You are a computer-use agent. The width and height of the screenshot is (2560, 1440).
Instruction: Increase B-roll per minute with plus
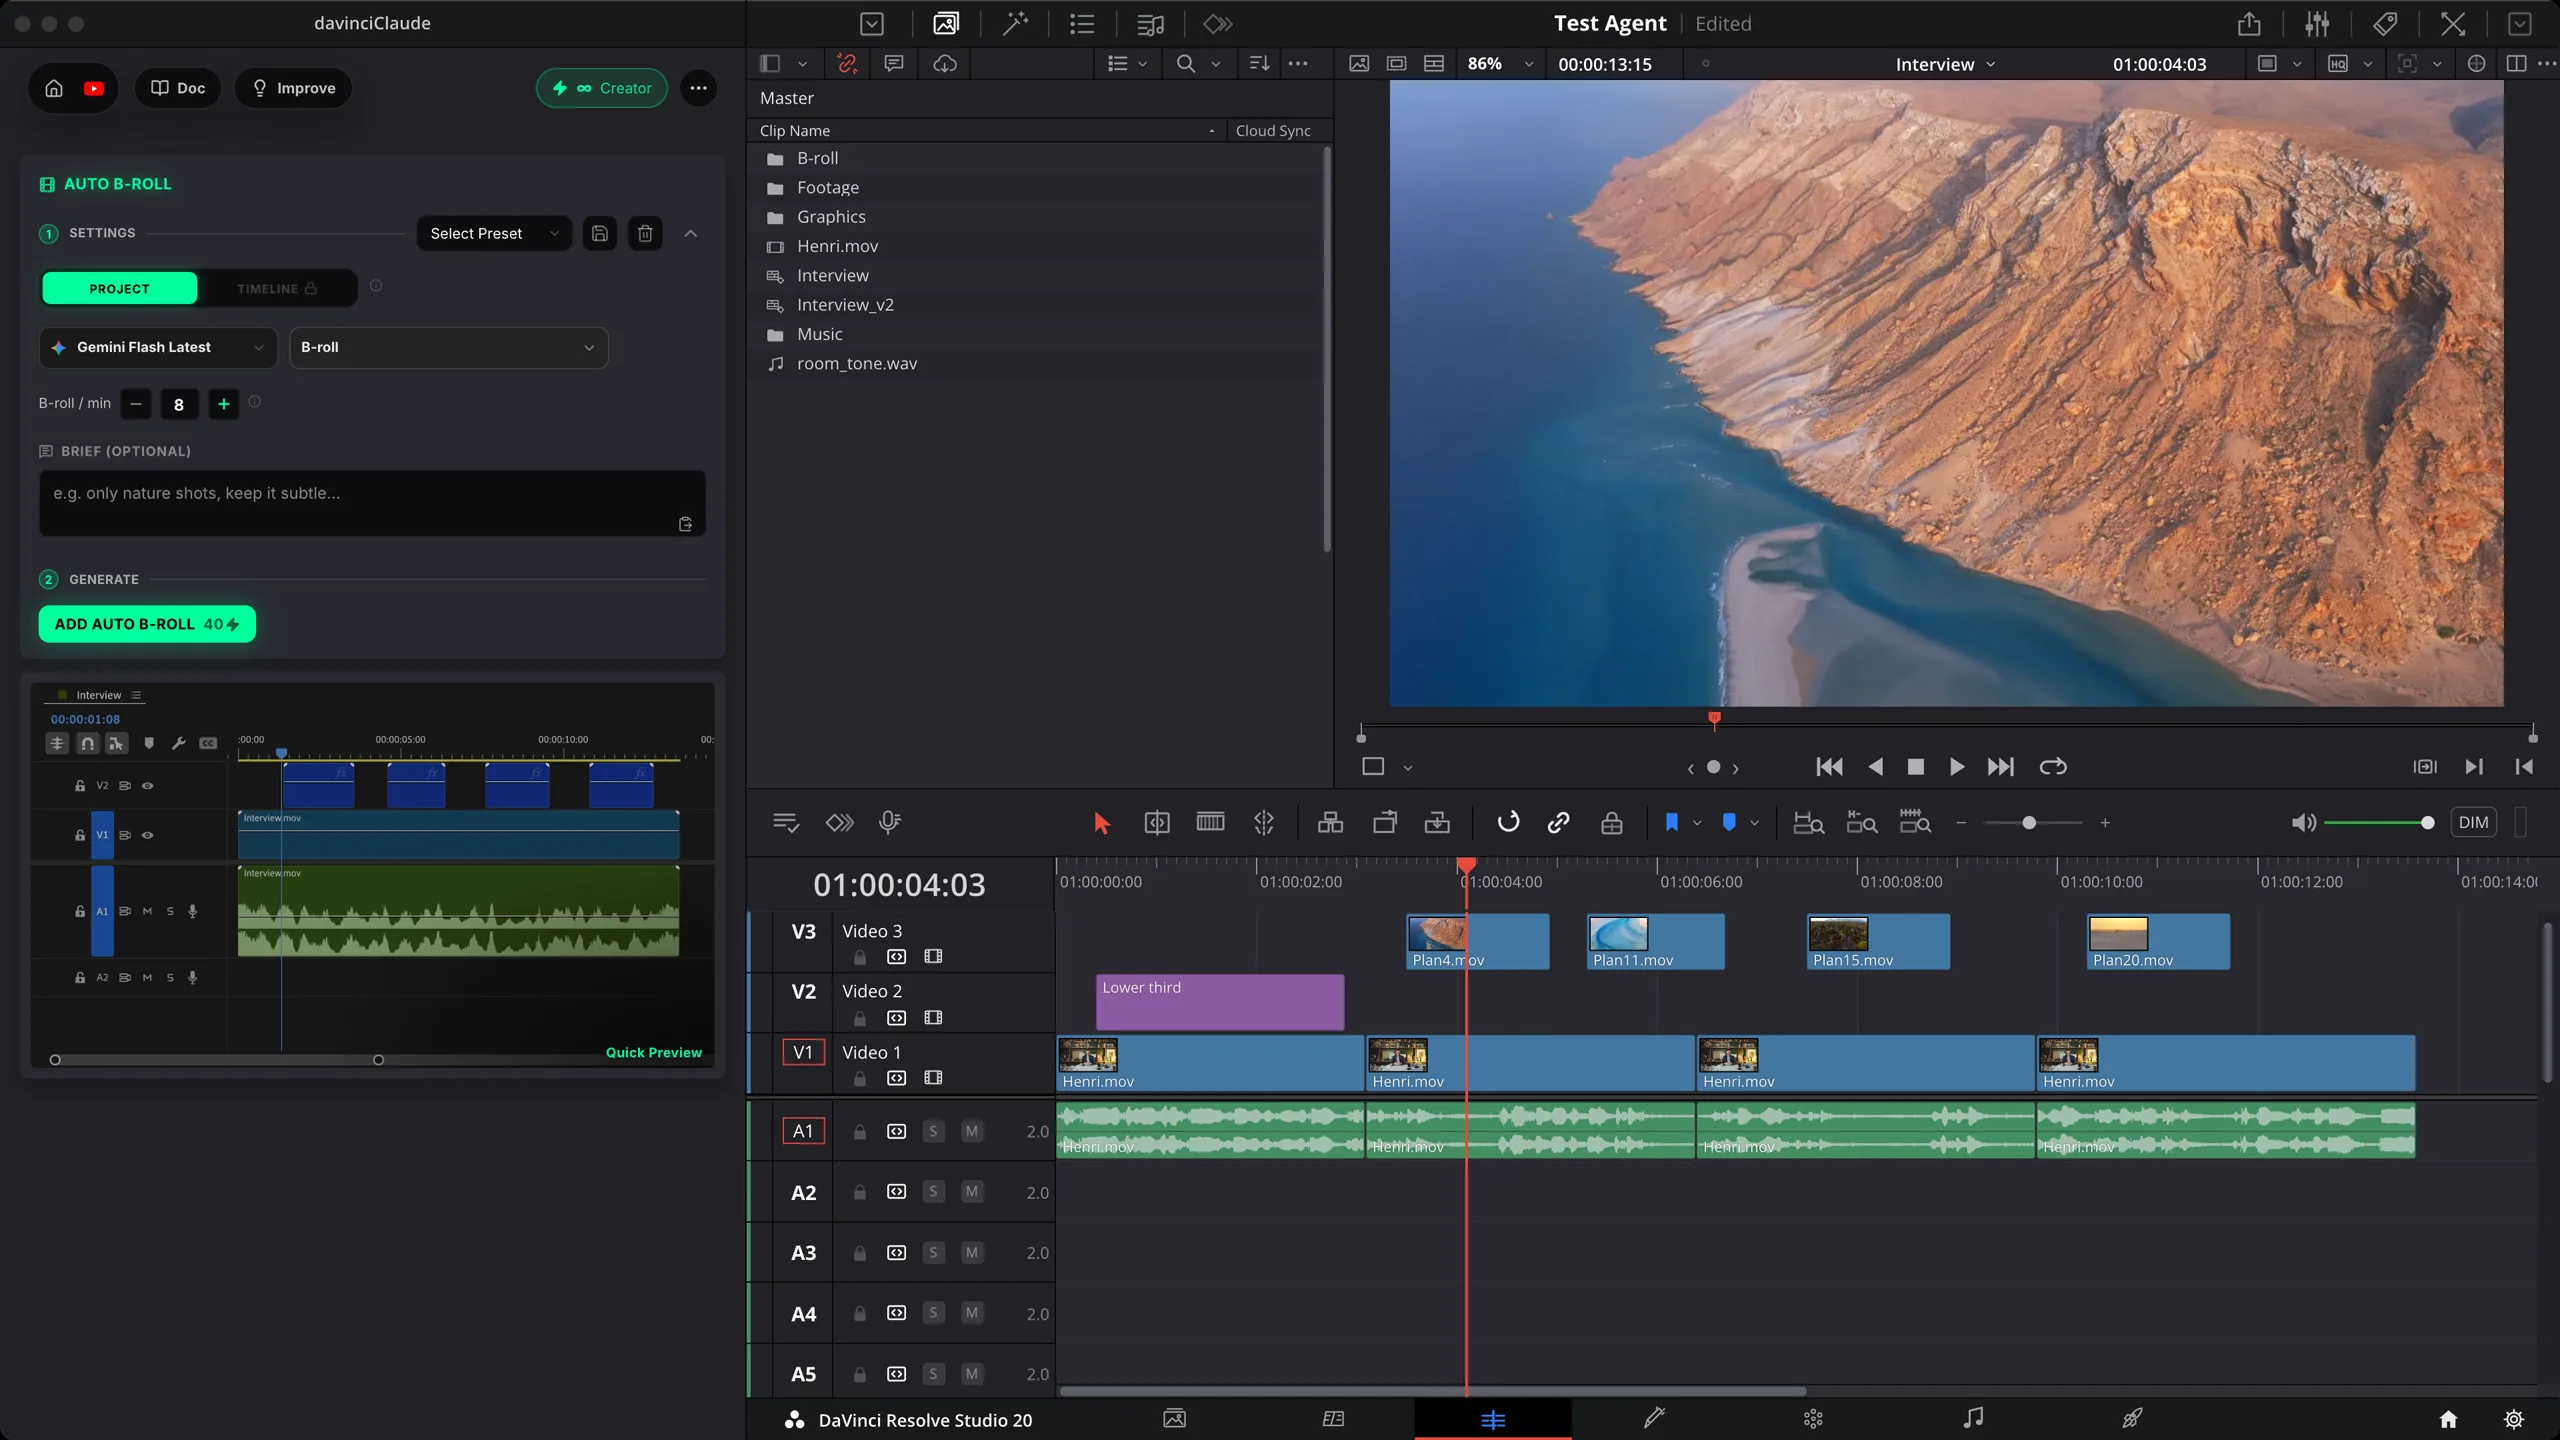pyautogui.click(x=224, y=404)
